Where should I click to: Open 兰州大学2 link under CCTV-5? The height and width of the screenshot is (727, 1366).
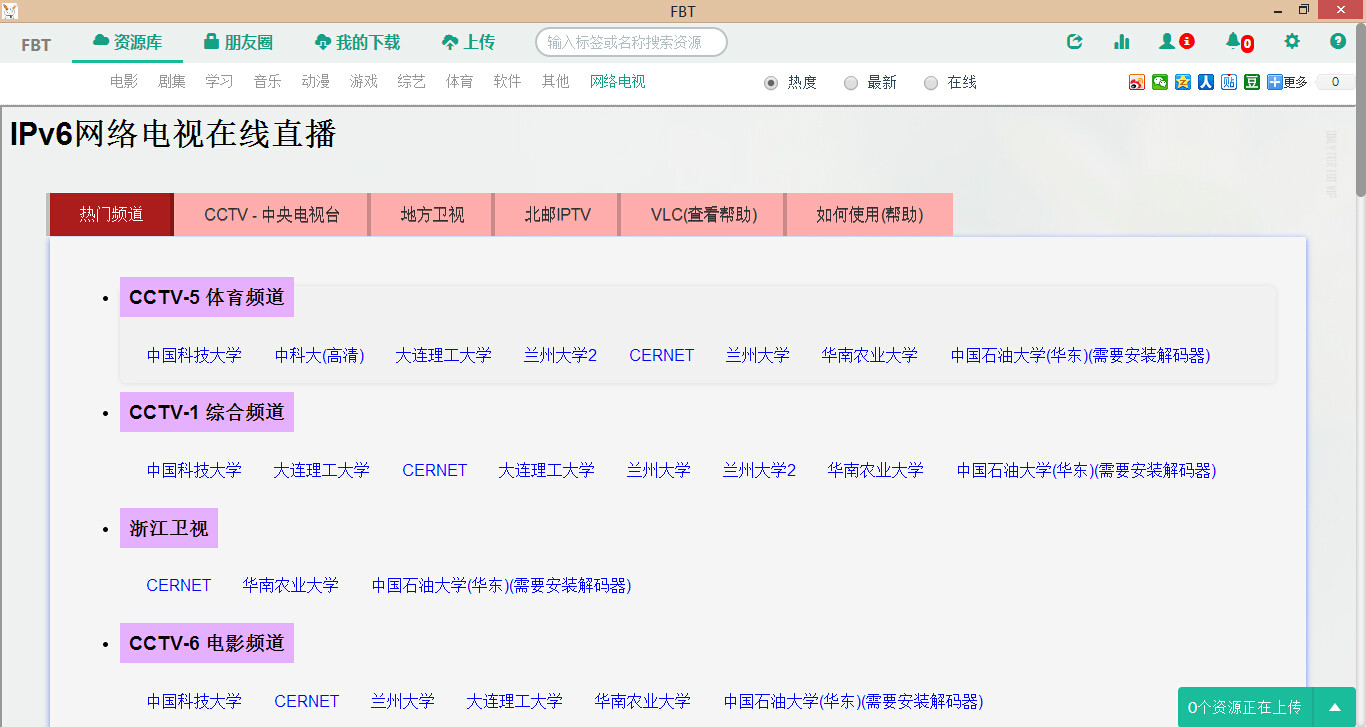pyautogui.click(x=560, y=355)
